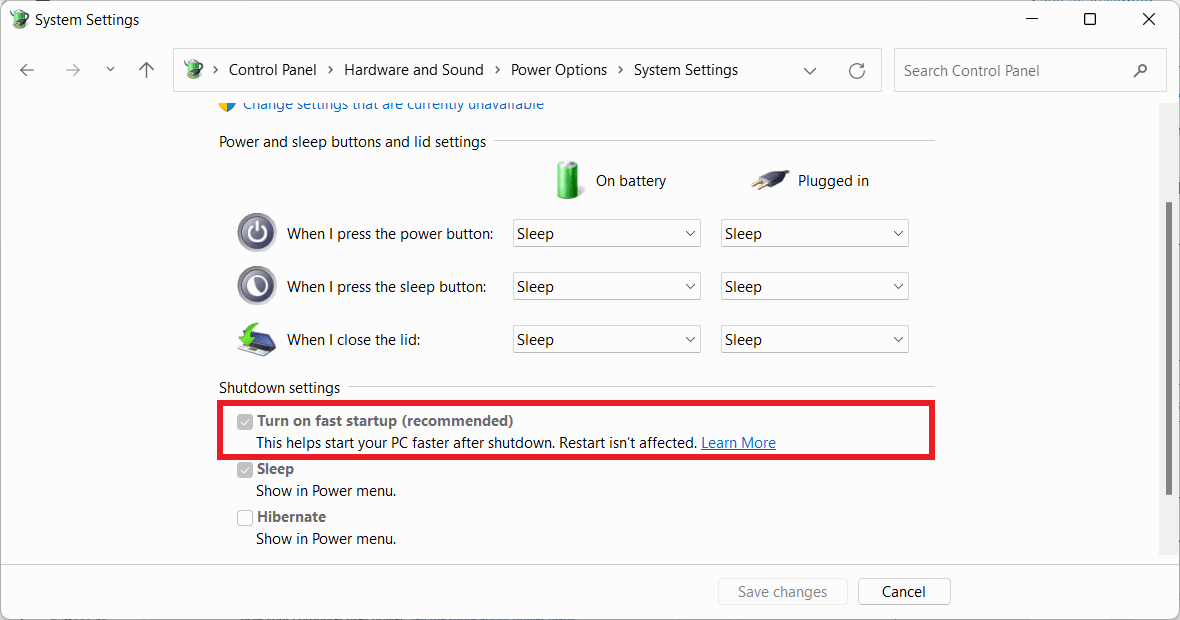Go to Control Panel breadcrumb
This screenshot has width=1180, height=620.
click(272, 70)
